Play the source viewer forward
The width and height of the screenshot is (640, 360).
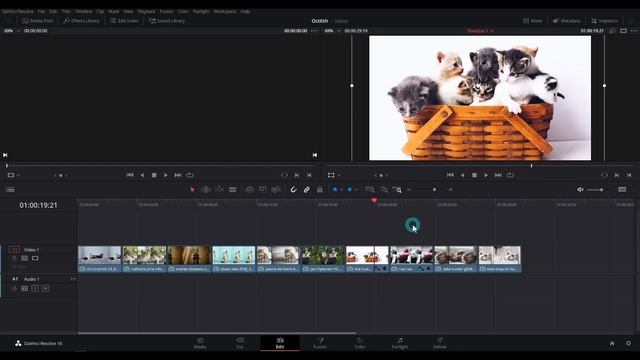coord(166,175)
